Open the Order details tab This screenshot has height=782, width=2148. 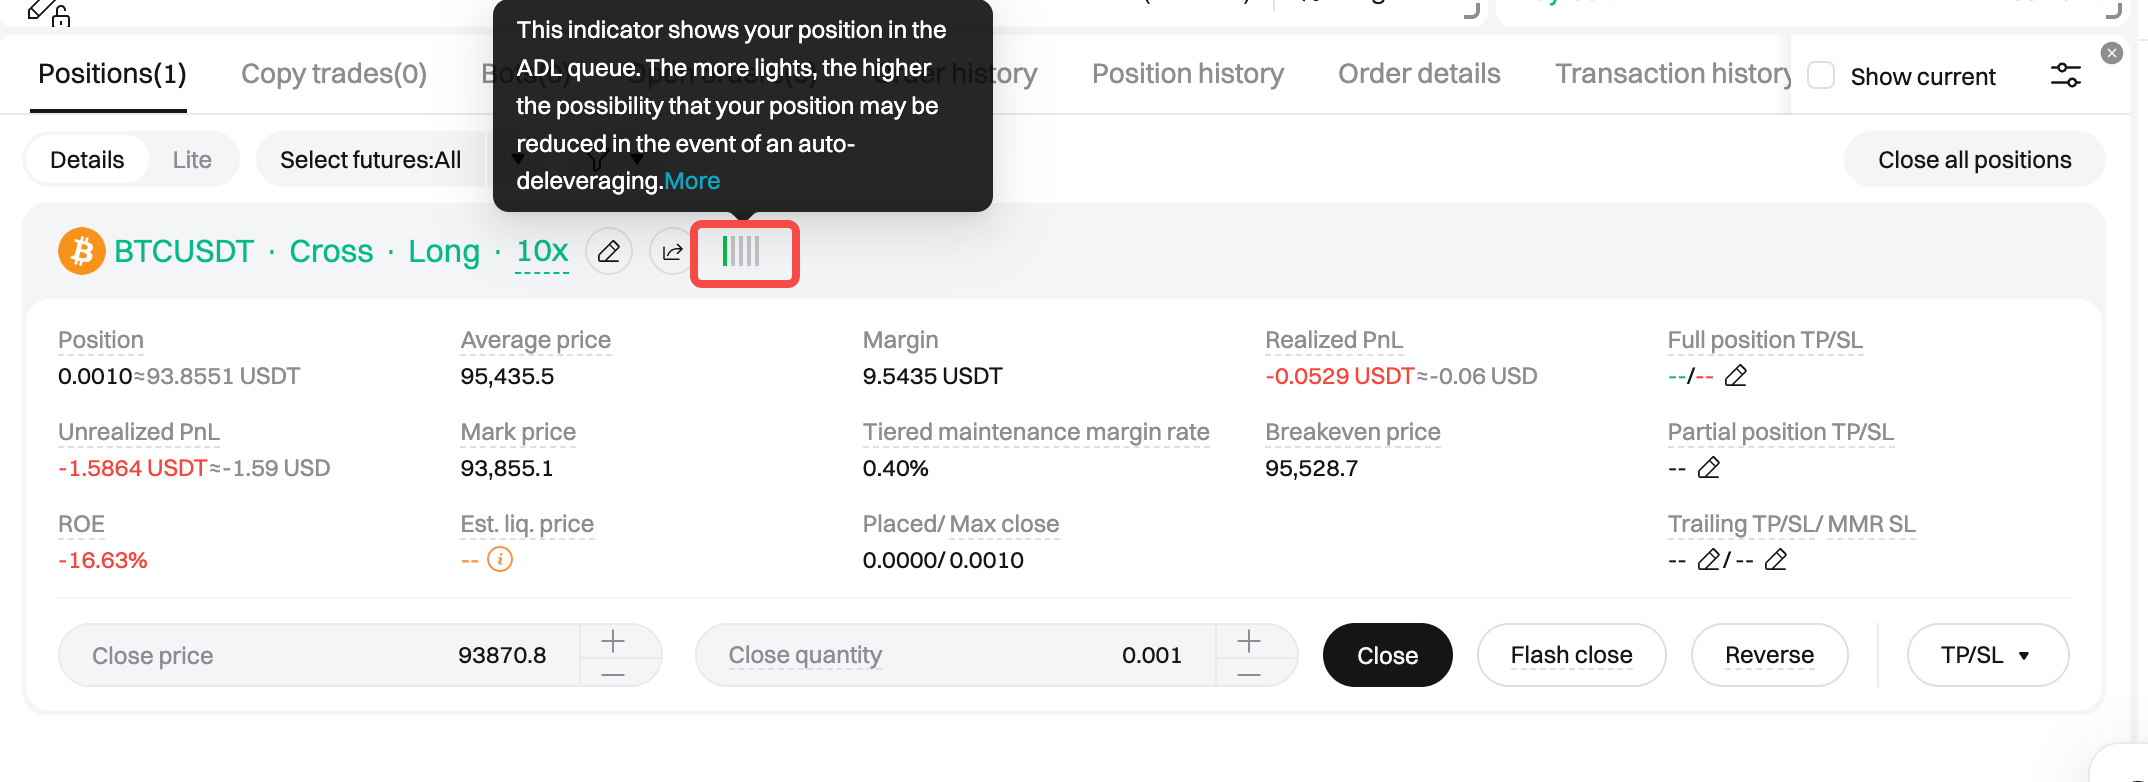[x=1419, y=74]
